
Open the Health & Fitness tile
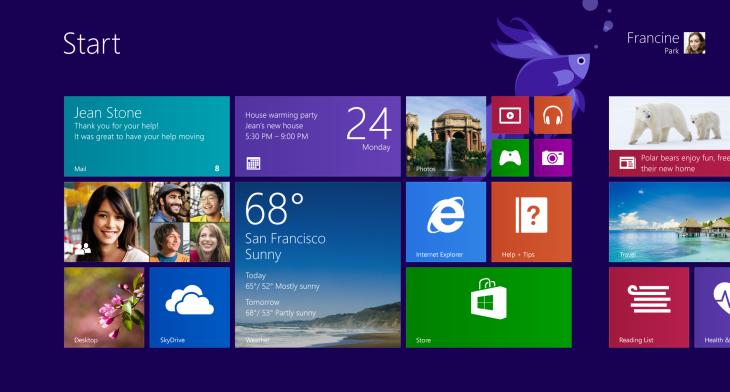coord(712,307)
